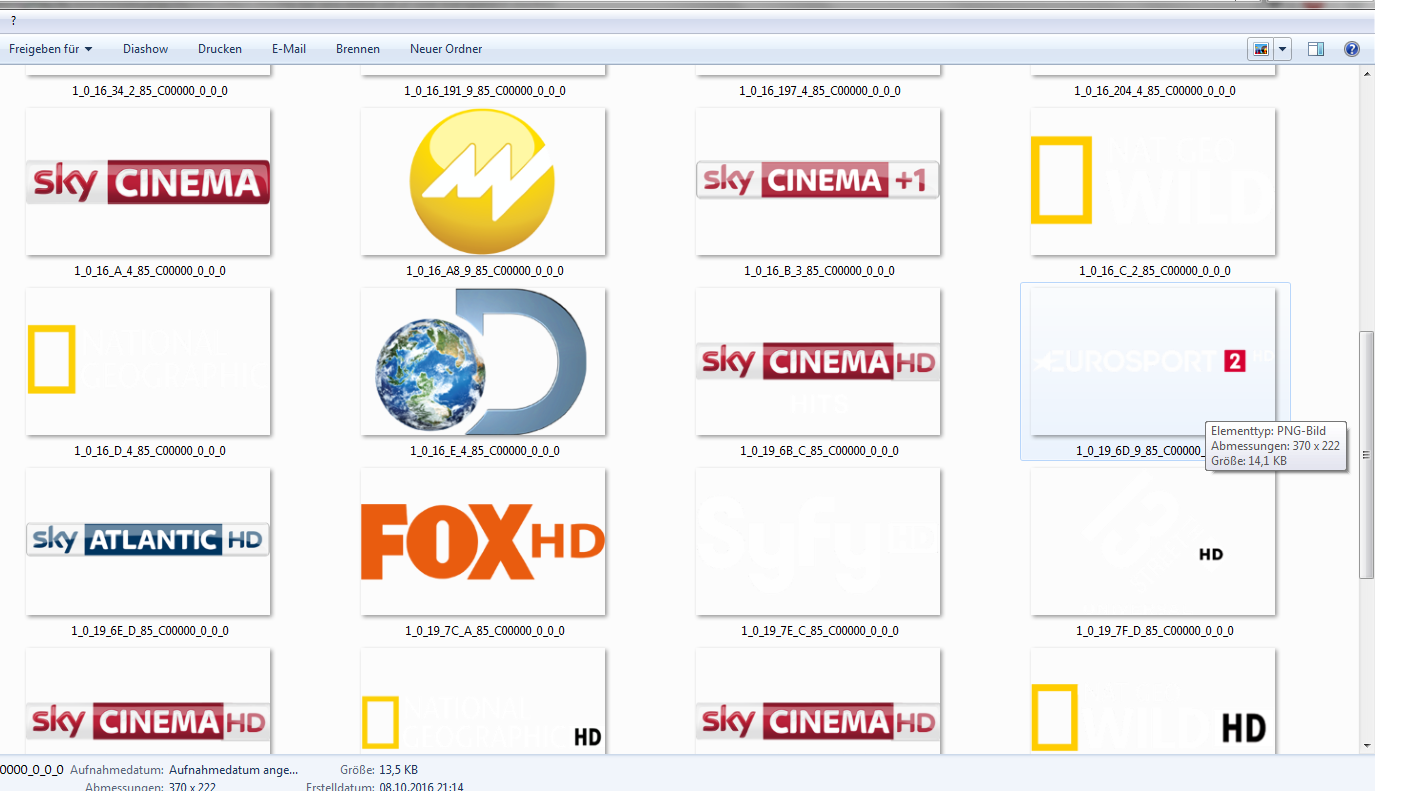Select the Sky Cinema logo thumbnail

point(148,182)
